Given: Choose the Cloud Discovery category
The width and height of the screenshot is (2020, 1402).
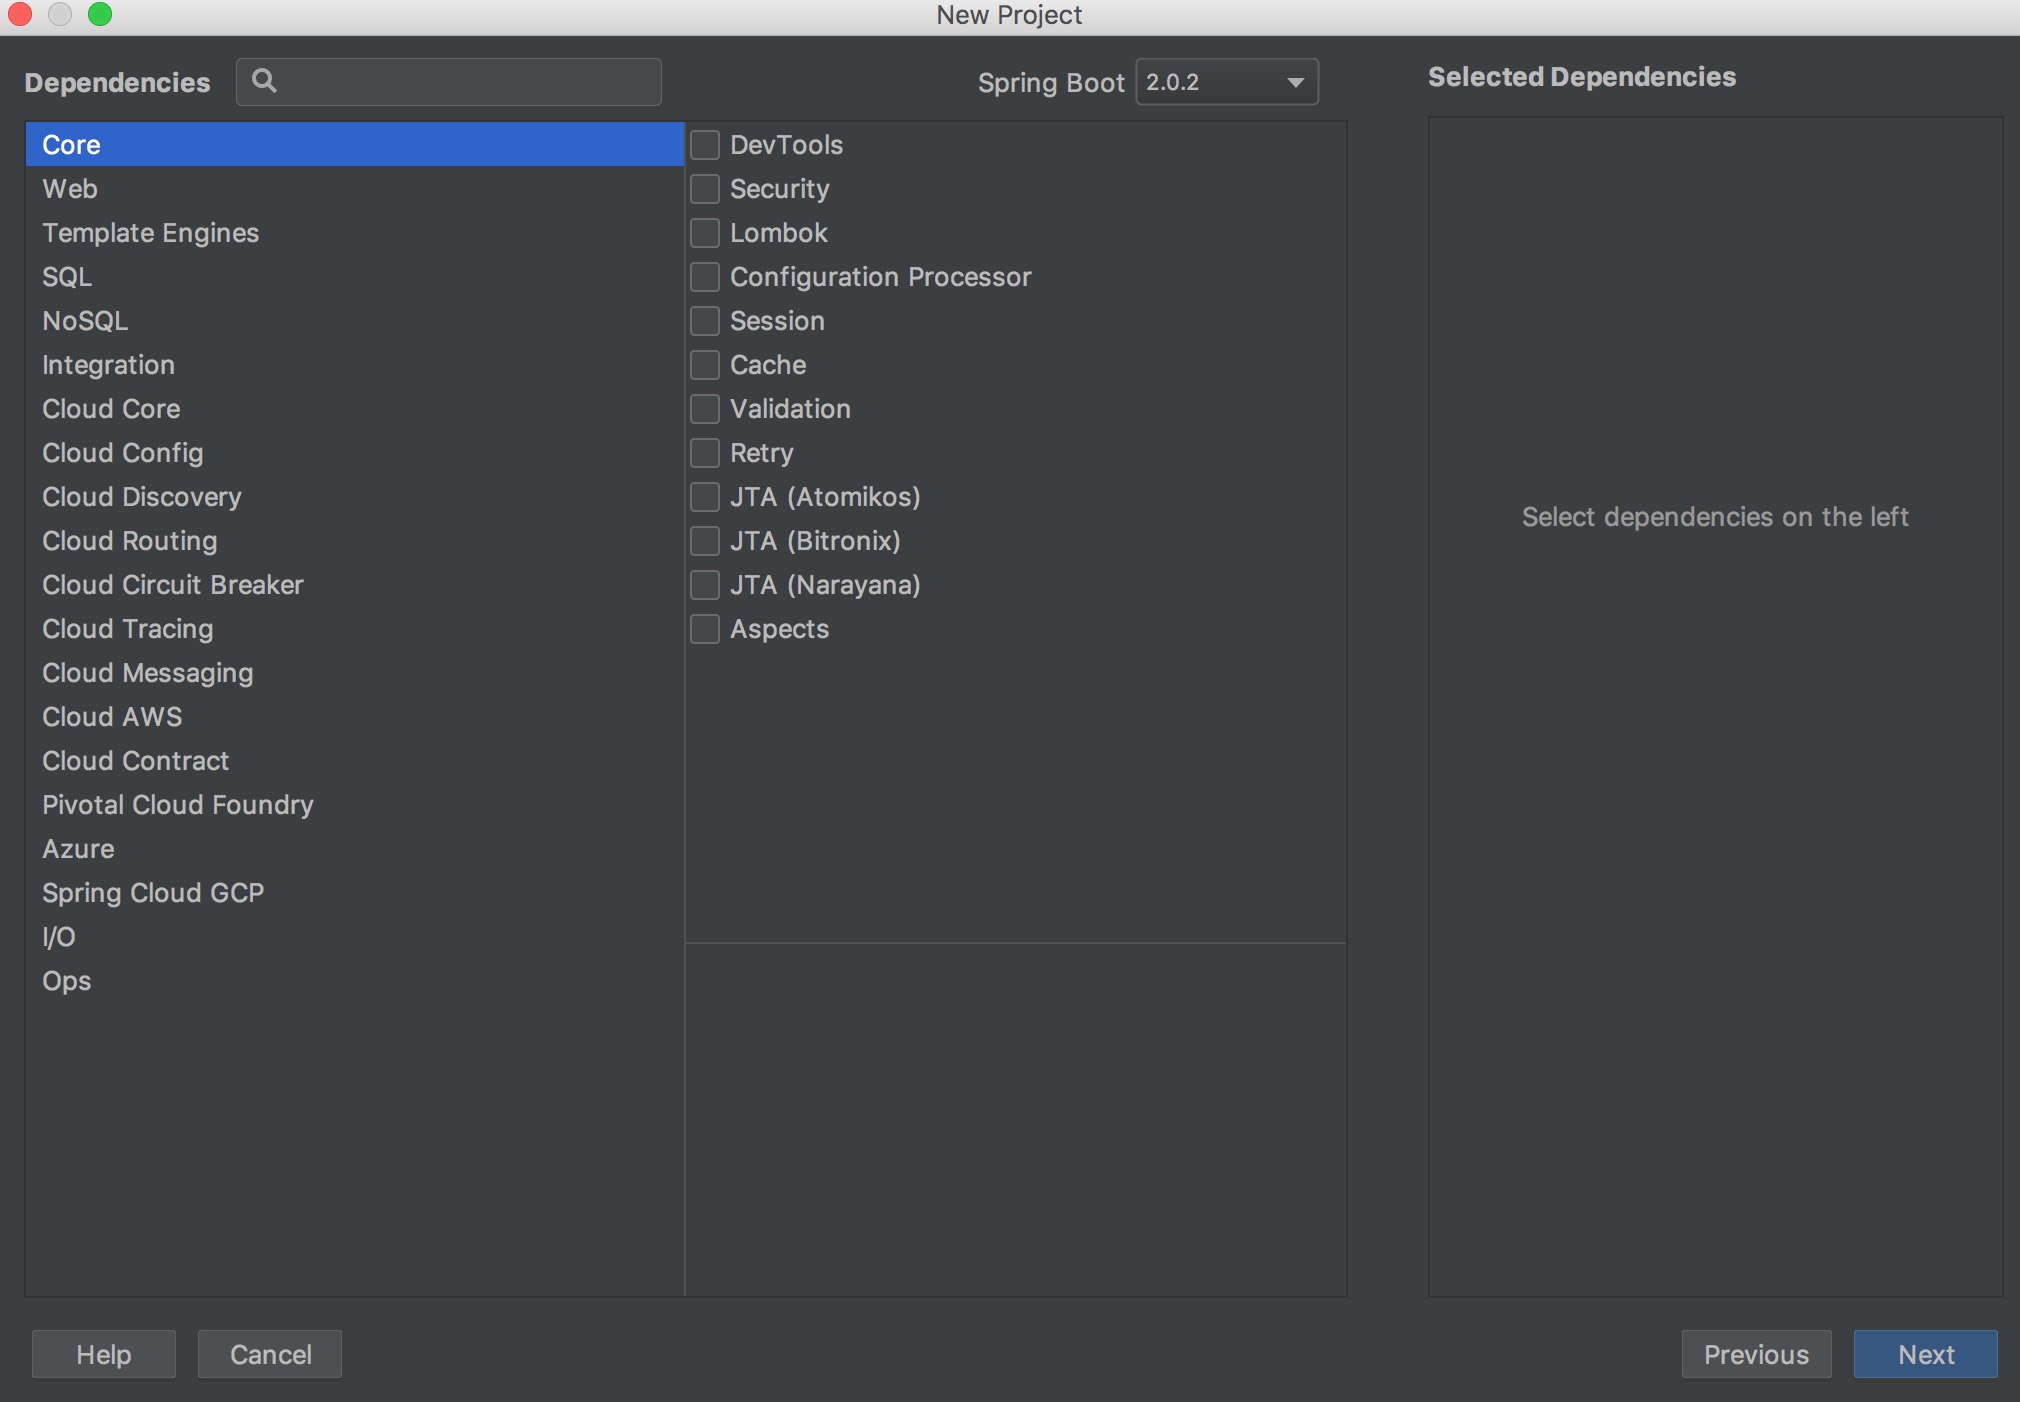Looking at the screenshot, I should tap(142, 497).
